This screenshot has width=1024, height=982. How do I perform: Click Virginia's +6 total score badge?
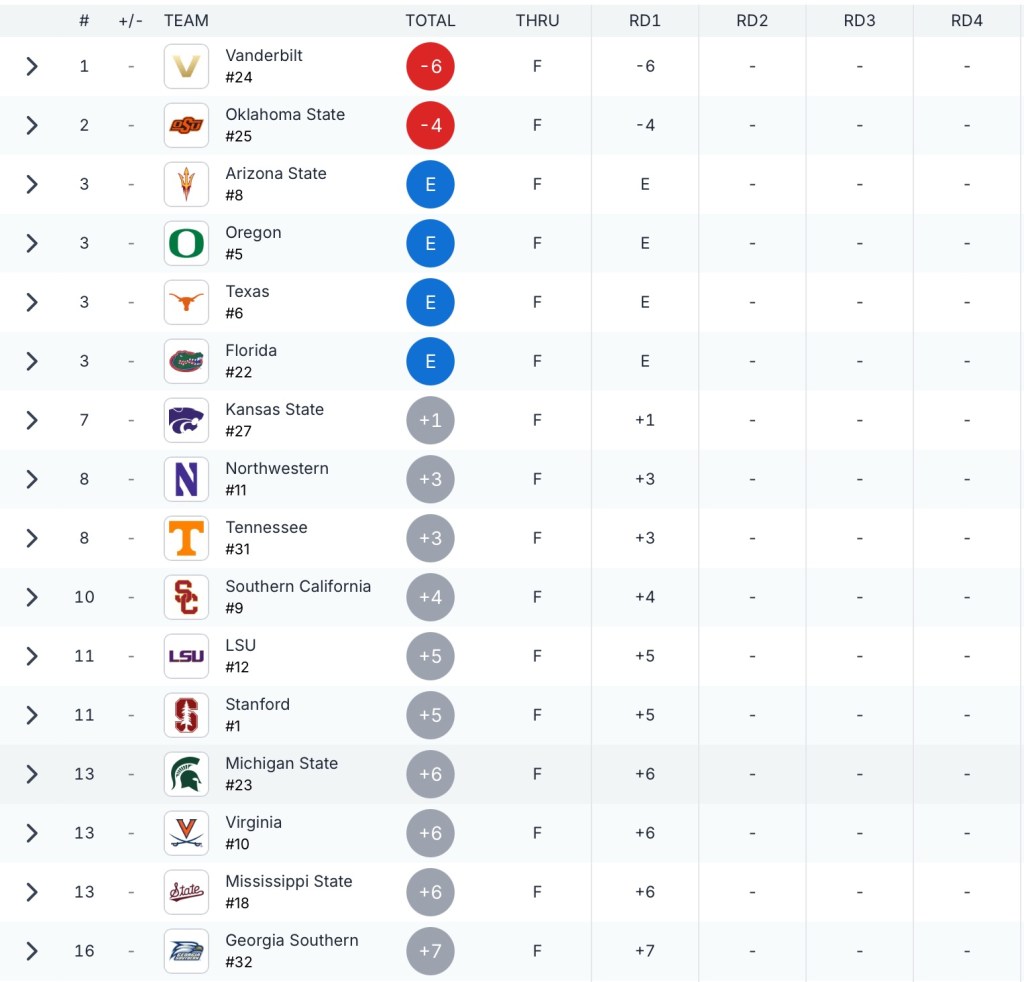pyautogui.click(x=430, y=833)
